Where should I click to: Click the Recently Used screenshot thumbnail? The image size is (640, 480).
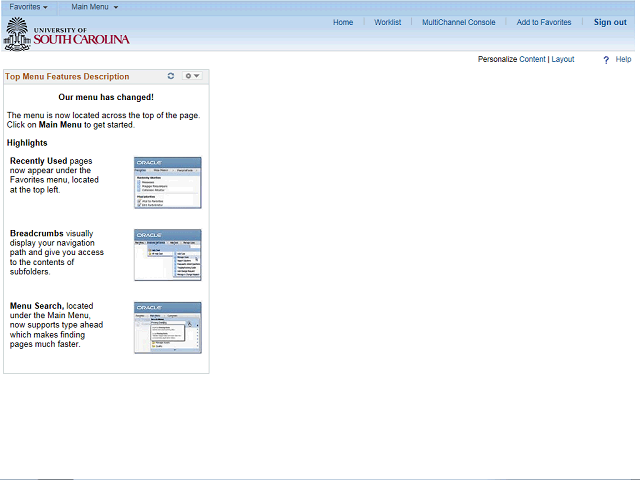168,183
